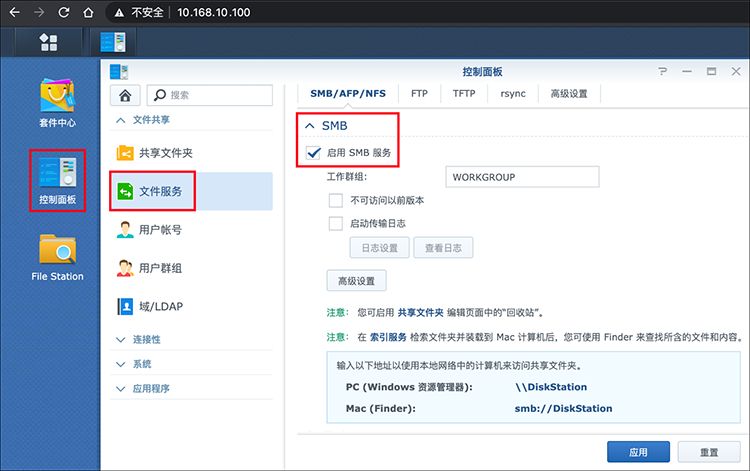Click the Control Panel window title icon

tap(119, 72)
